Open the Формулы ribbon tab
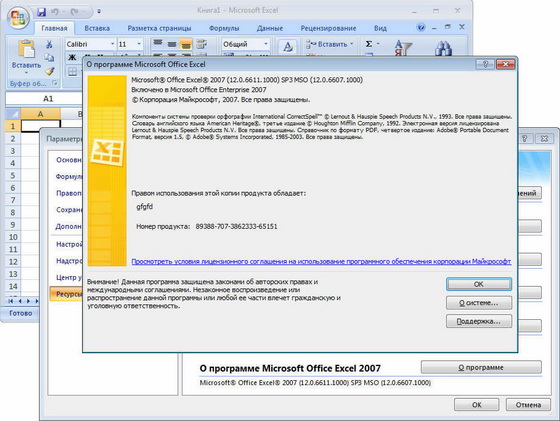Image resolution: width=560 pixels, height=421 pixels. (x=224, y=28)
